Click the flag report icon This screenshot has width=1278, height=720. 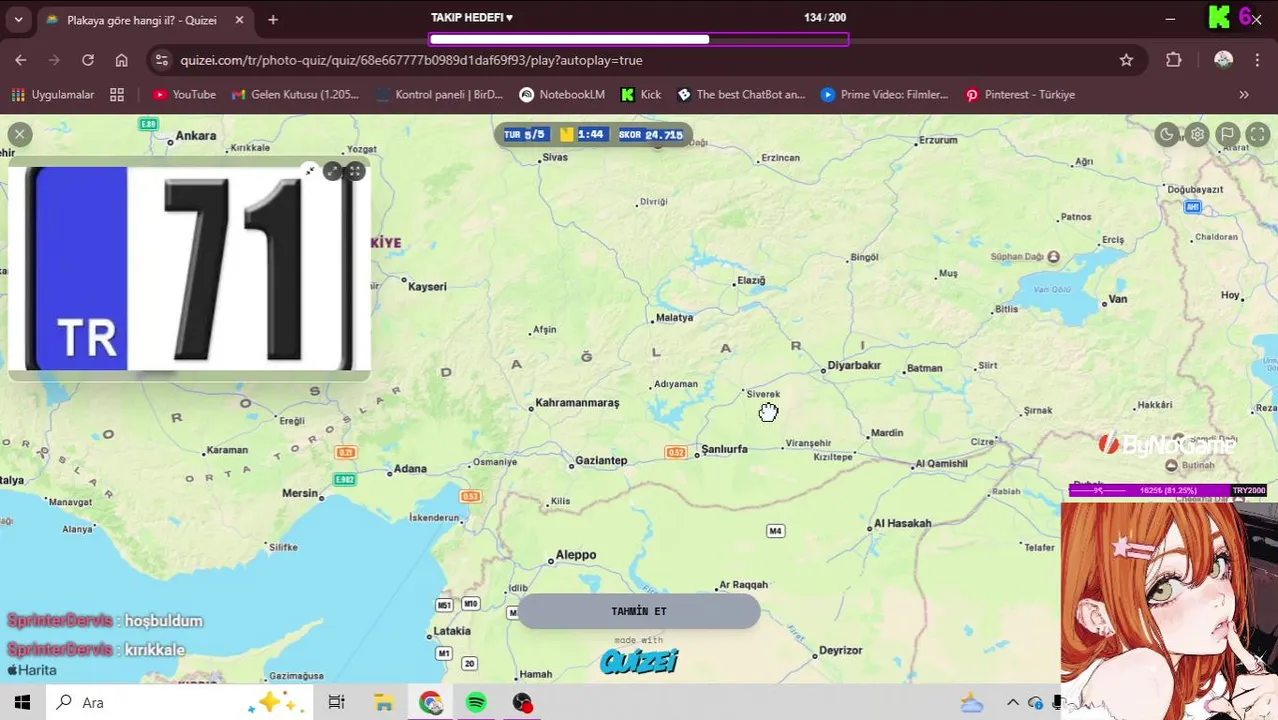(x=1228, y=134)
